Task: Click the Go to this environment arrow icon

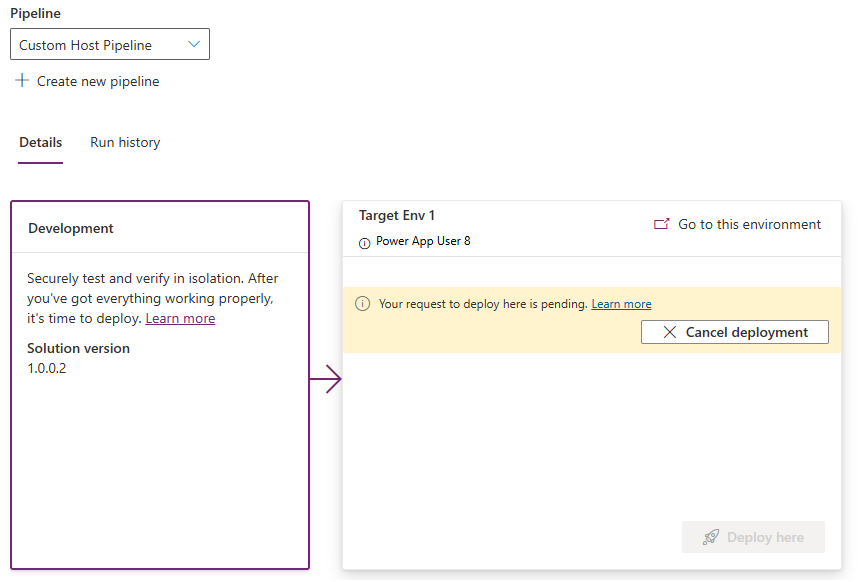Action: (661, 224)
